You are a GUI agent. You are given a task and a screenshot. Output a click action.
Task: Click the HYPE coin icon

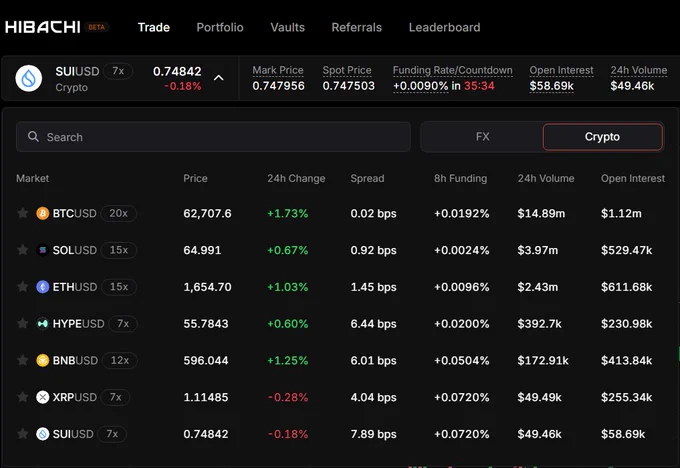coord(42,324)
